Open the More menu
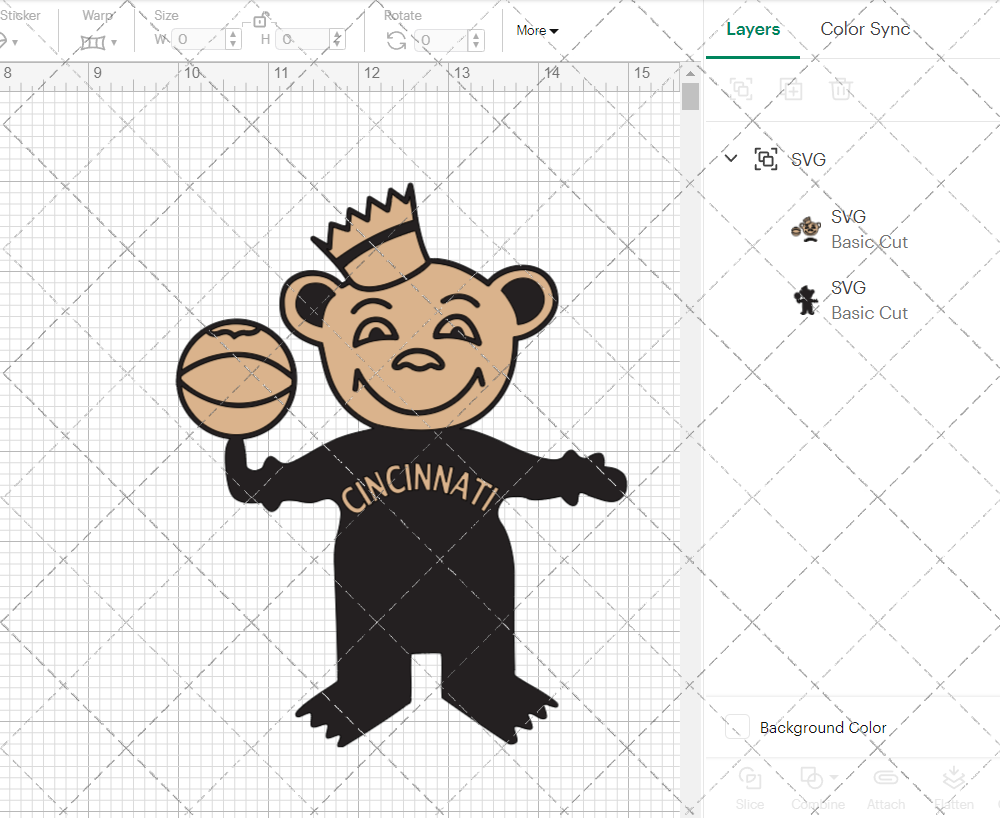 coord(537,31)
